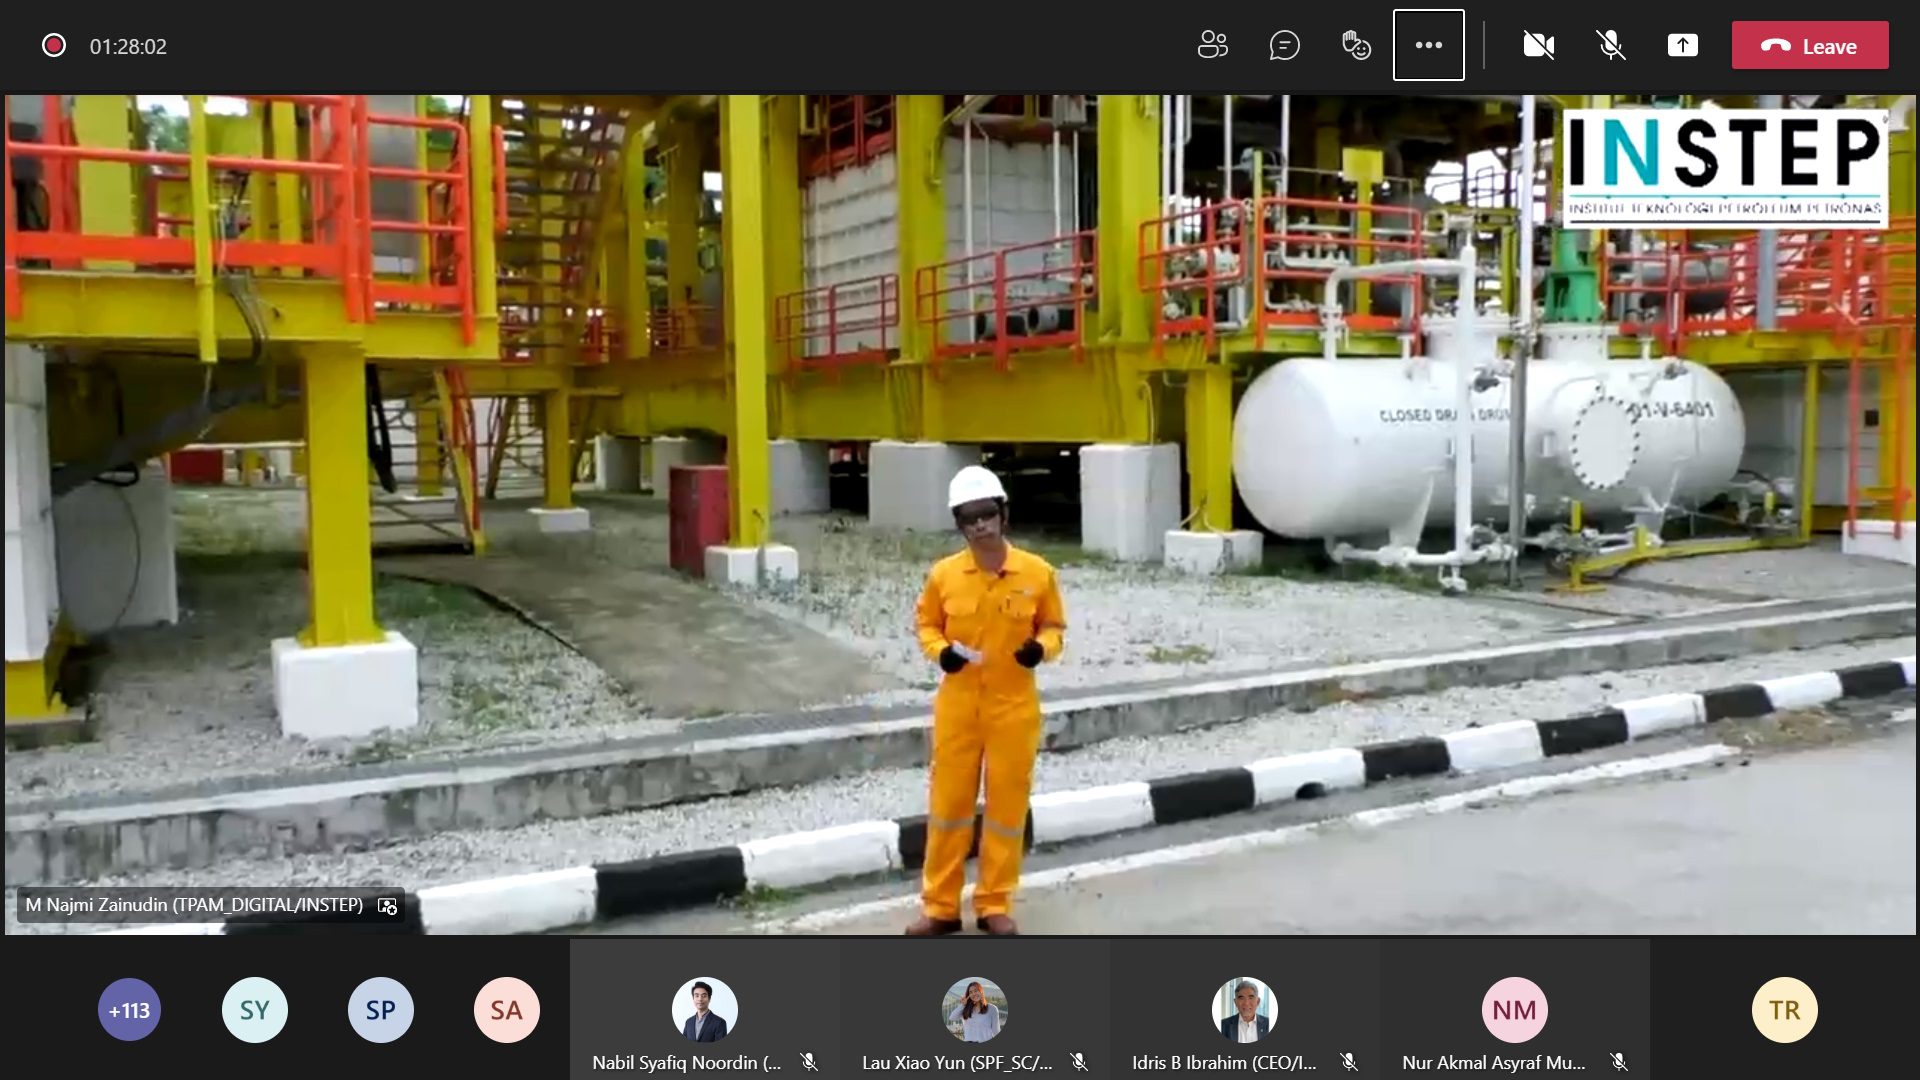
Task: Switch focus to Lau Xiao Yun's tile
Action: coord(975,1010)
